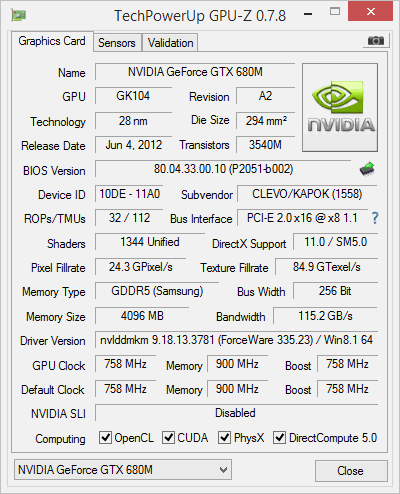Click the BIOS save chip icon
400x494 pixels.
pos(367,169)
